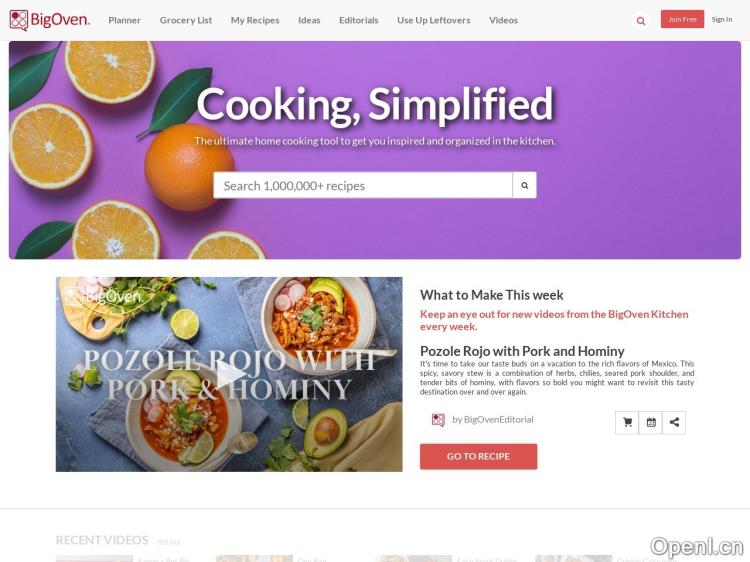Submit recipe search with magnifier button

pyautogui.click(x=524, y=185)
